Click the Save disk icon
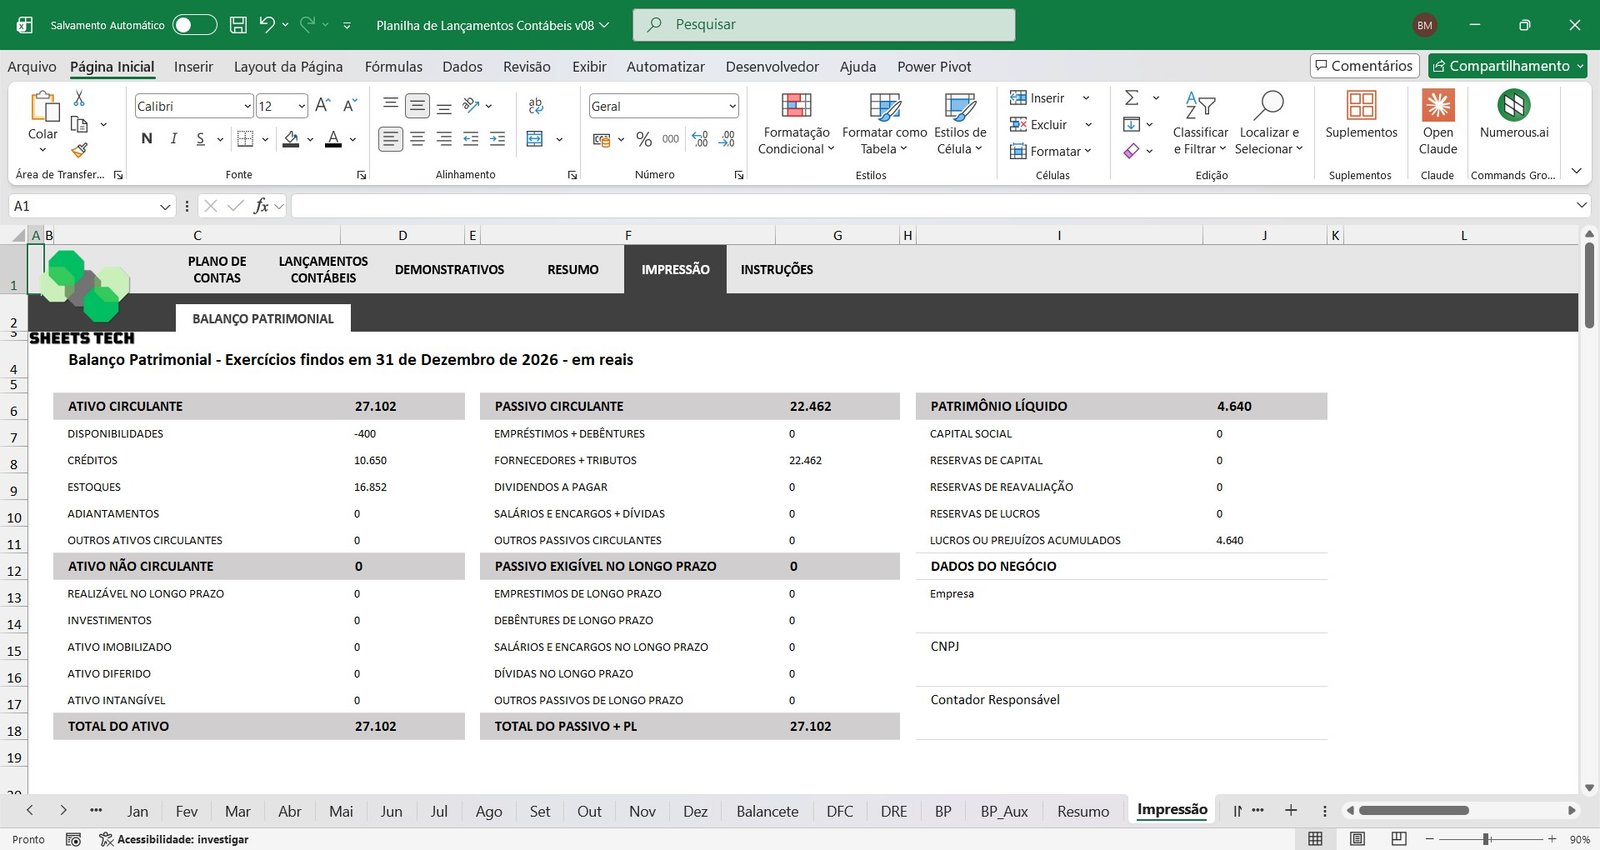The height and width of the screenshot is (850, 1600). click(238, 25)
